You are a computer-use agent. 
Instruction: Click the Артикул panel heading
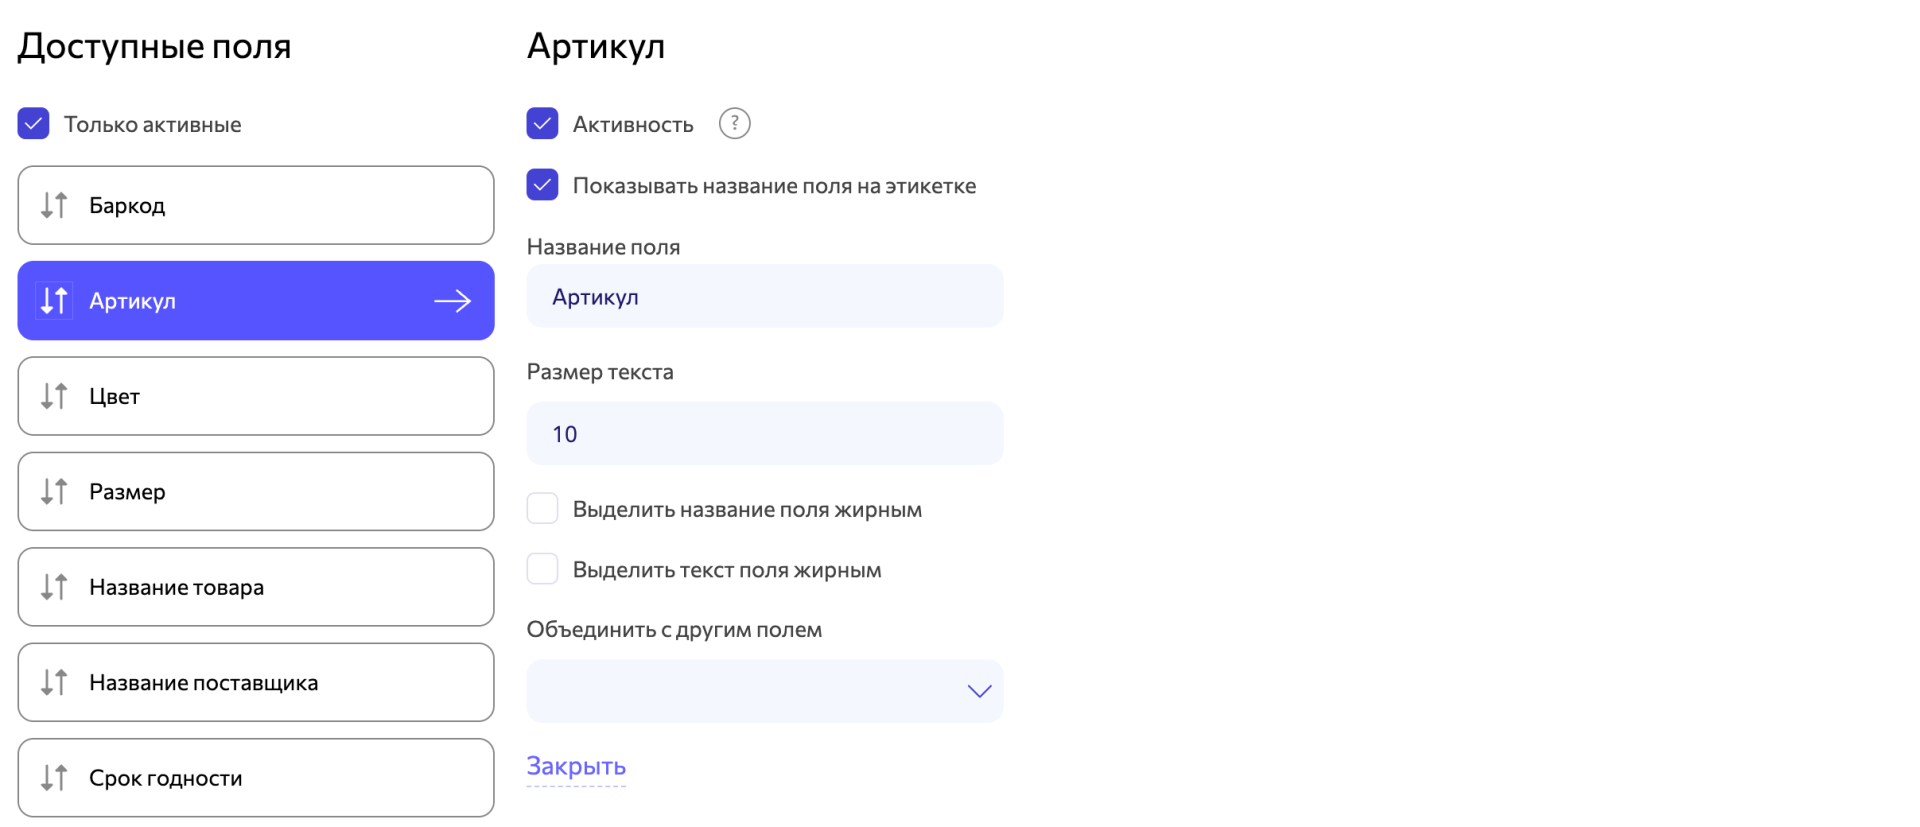tap(596, 47)
